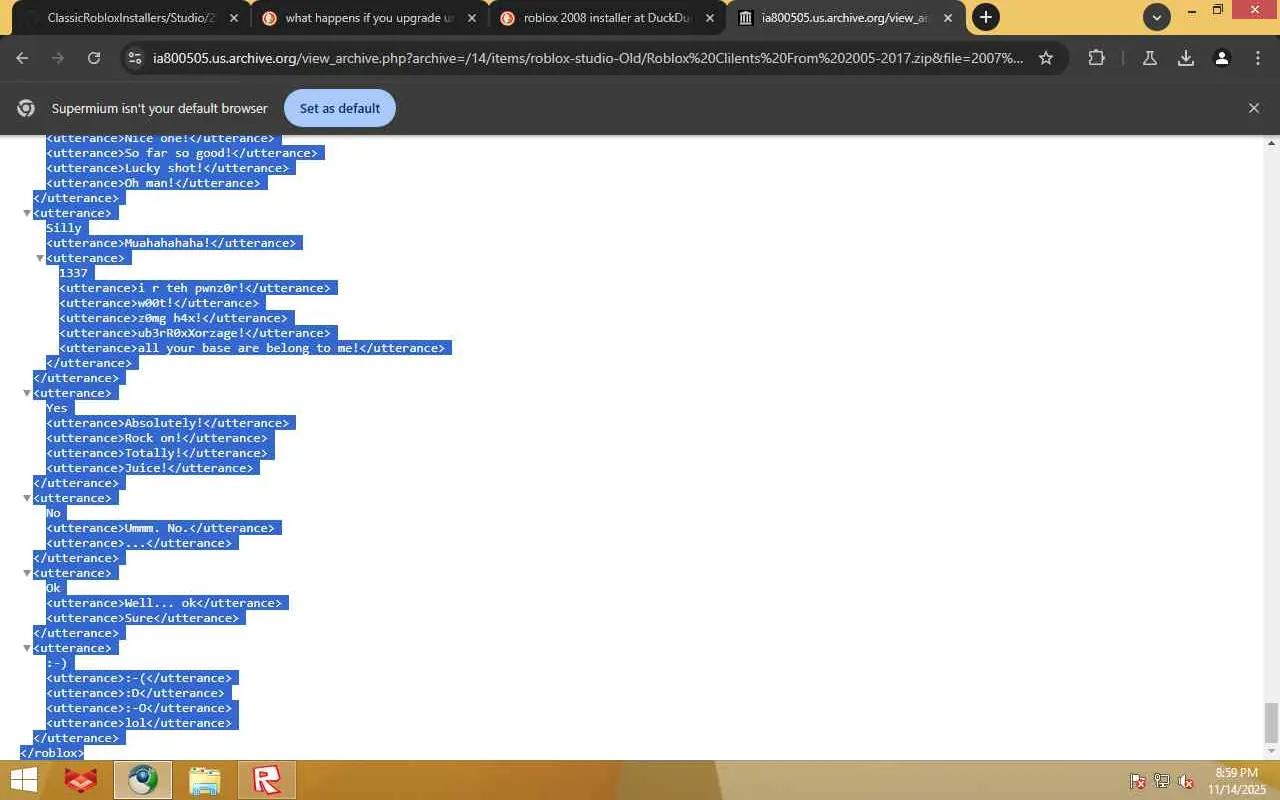Click the 'lol' utterance line
The width and height of the screenshot is (1280, 800).
coord(139,723)
